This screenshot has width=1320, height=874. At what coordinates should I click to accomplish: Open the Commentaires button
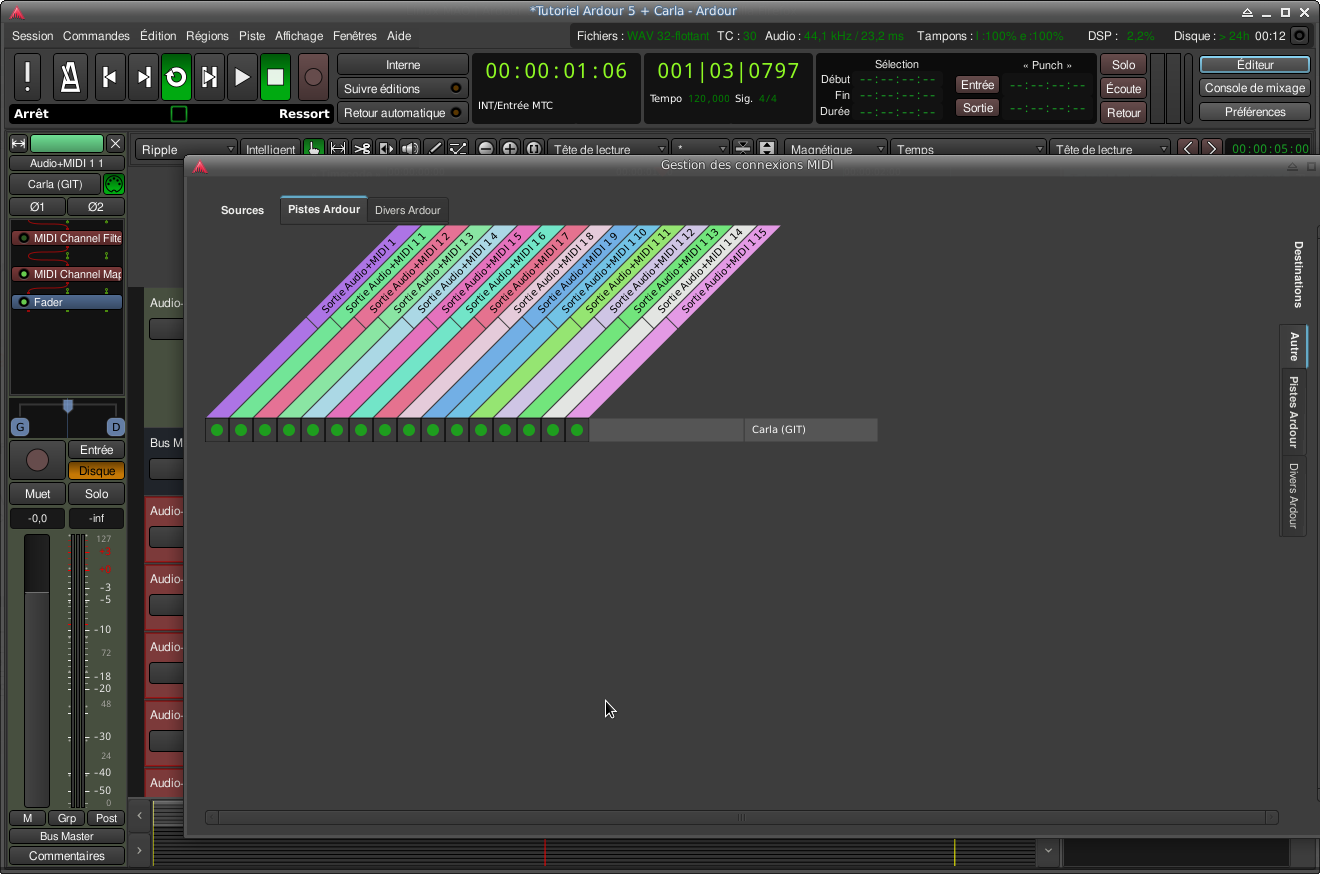pos(67,856)
